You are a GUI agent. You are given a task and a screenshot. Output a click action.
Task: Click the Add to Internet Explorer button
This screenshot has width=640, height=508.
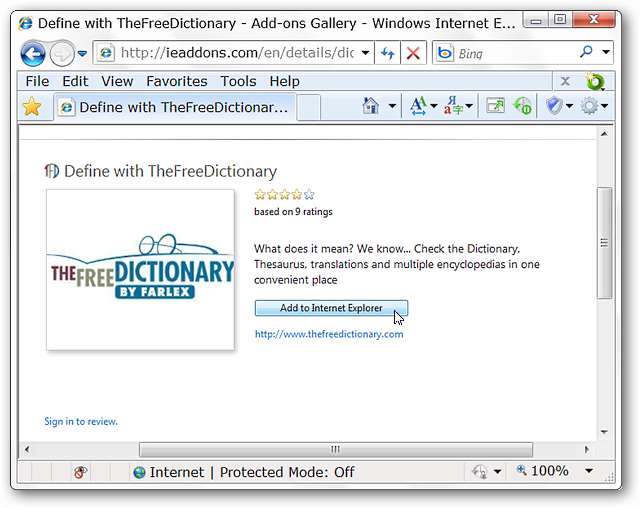pyautogui.click(x=331, y=308)
